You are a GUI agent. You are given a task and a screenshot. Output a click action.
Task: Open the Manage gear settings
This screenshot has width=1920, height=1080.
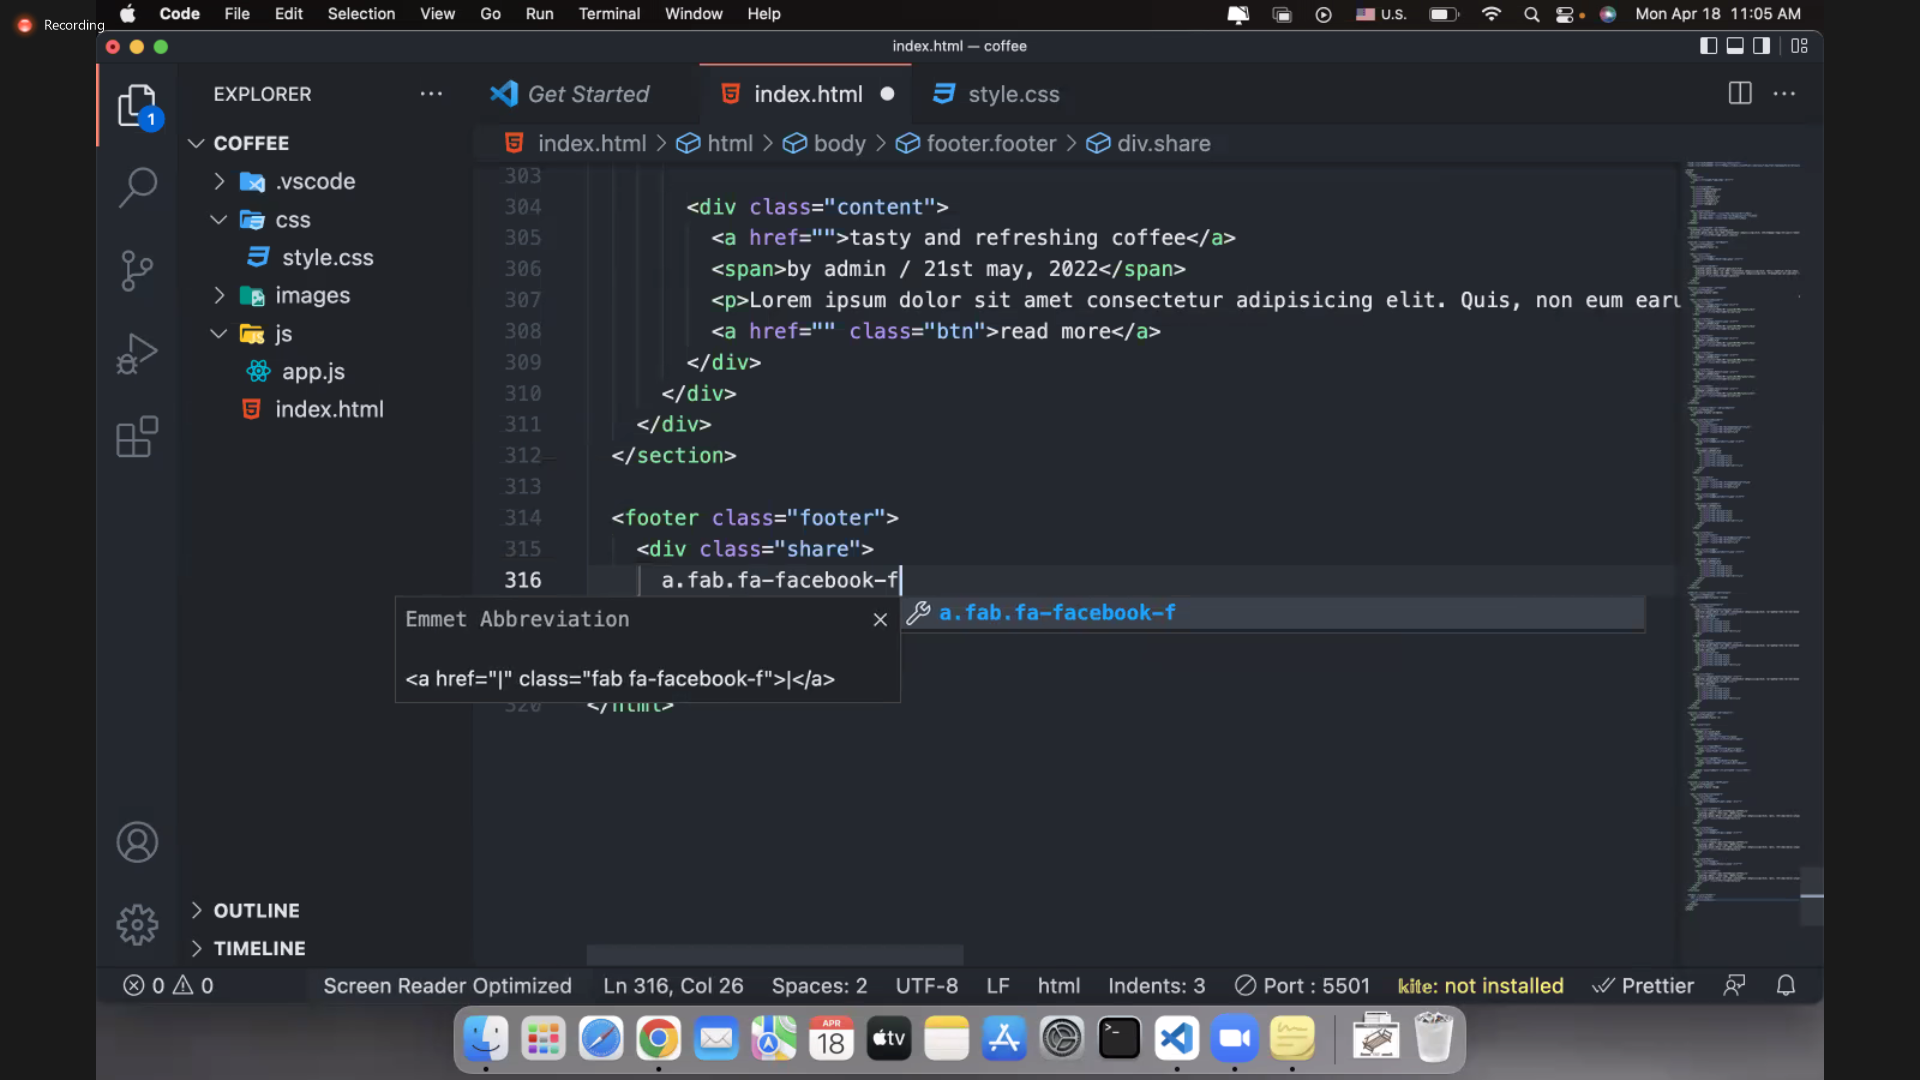[137, 925]
